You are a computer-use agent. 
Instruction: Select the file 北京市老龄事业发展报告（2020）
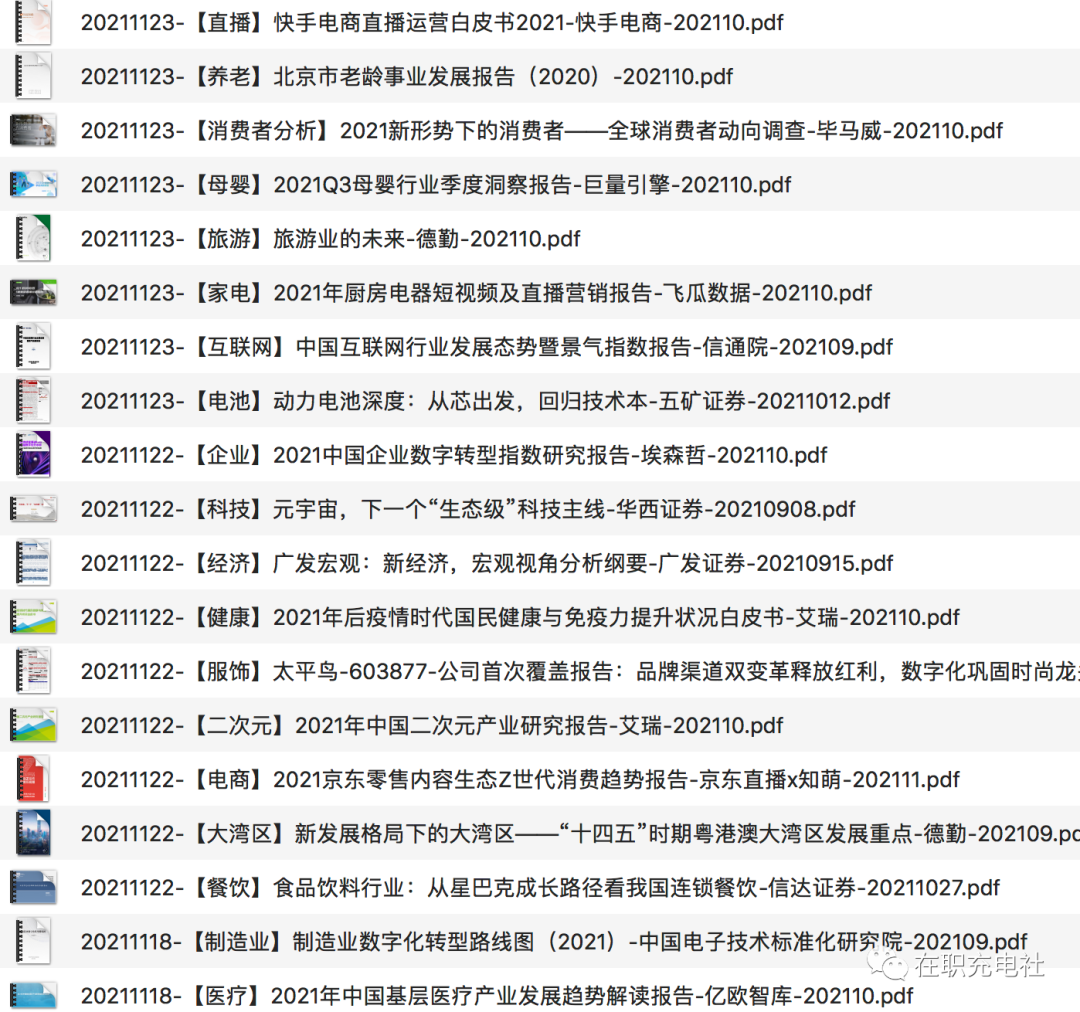tap(406, 76)
